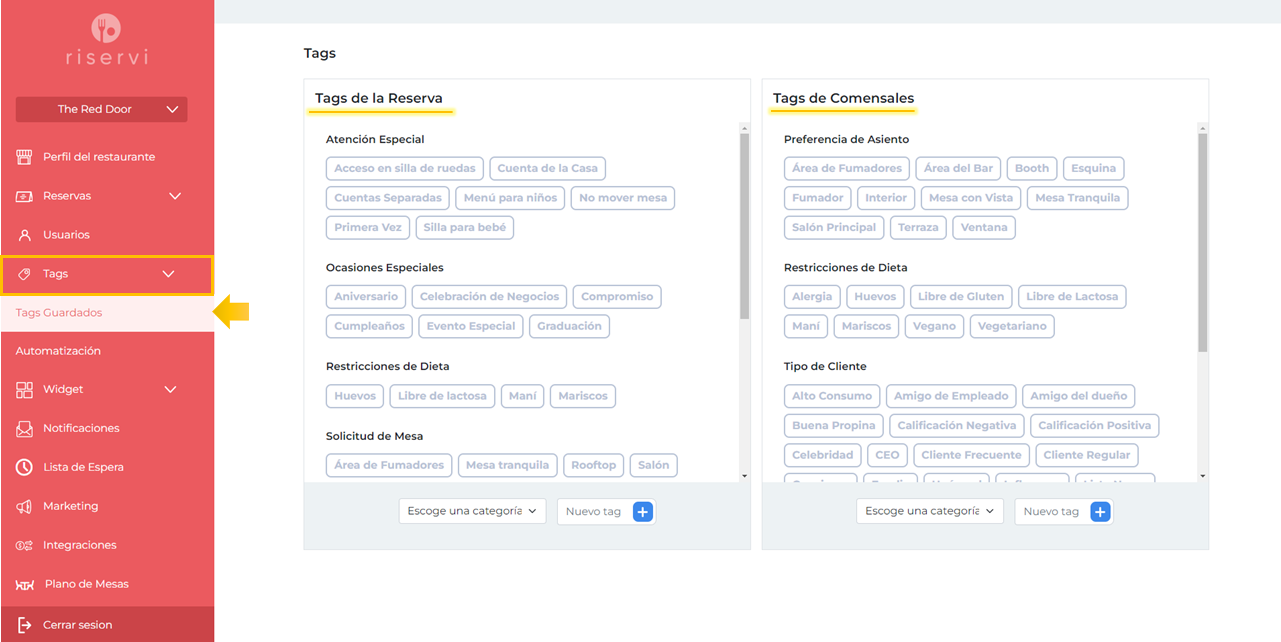Select tag Cuenta de la Casa

pyautogui.click(x=547, y=168)
